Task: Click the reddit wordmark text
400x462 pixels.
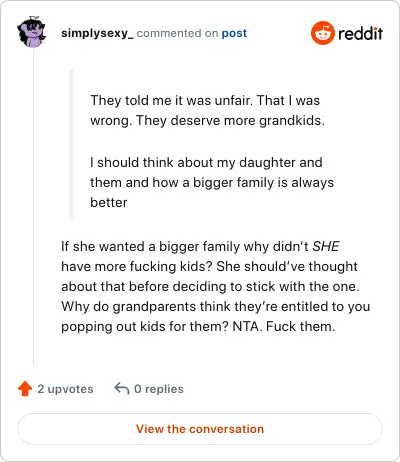Action: [x=360, y=33]
